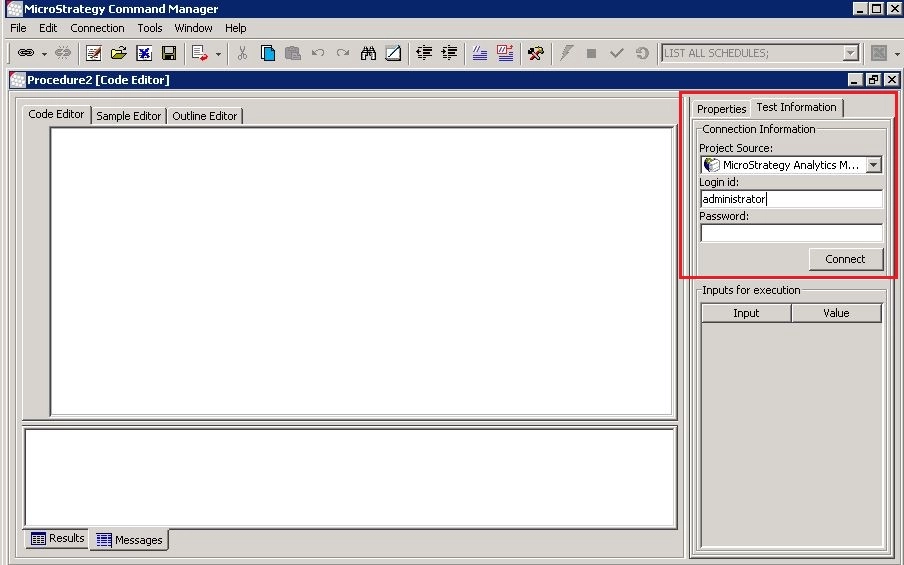Click the indent lines icon

424,53
